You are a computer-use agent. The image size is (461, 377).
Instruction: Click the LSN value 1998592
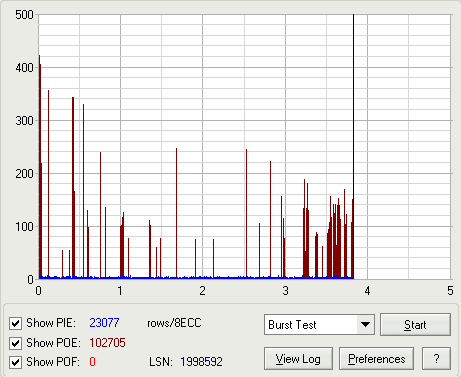(x=201, y=362)
